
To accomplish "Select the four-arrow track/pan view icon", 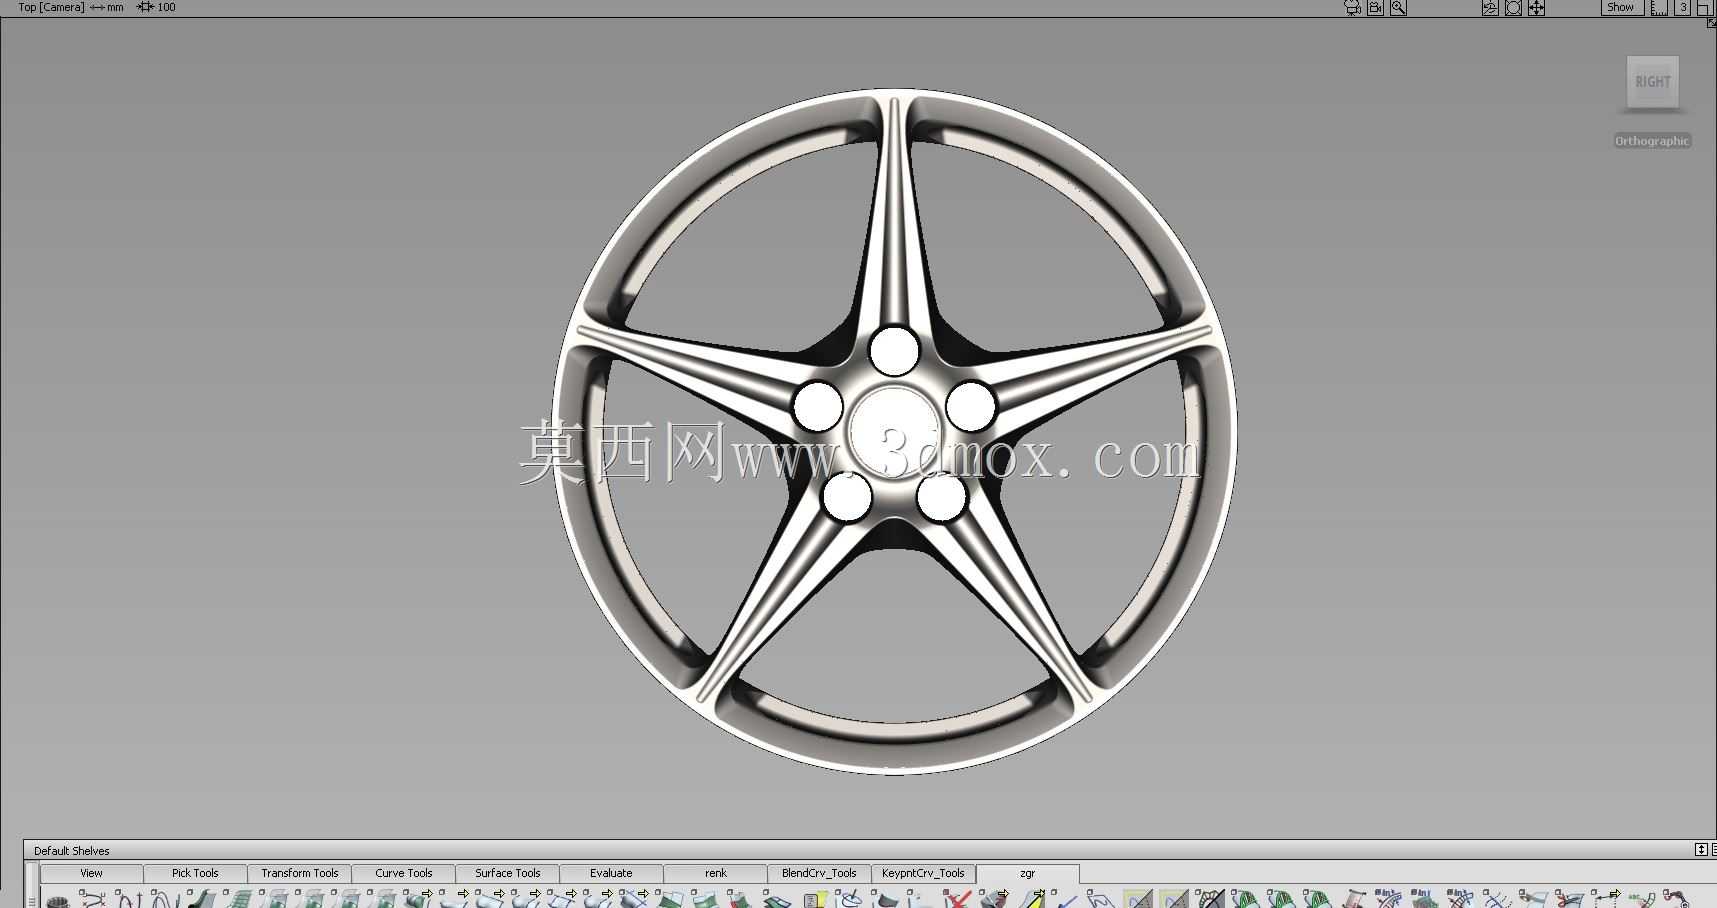I will [1536, 8].
